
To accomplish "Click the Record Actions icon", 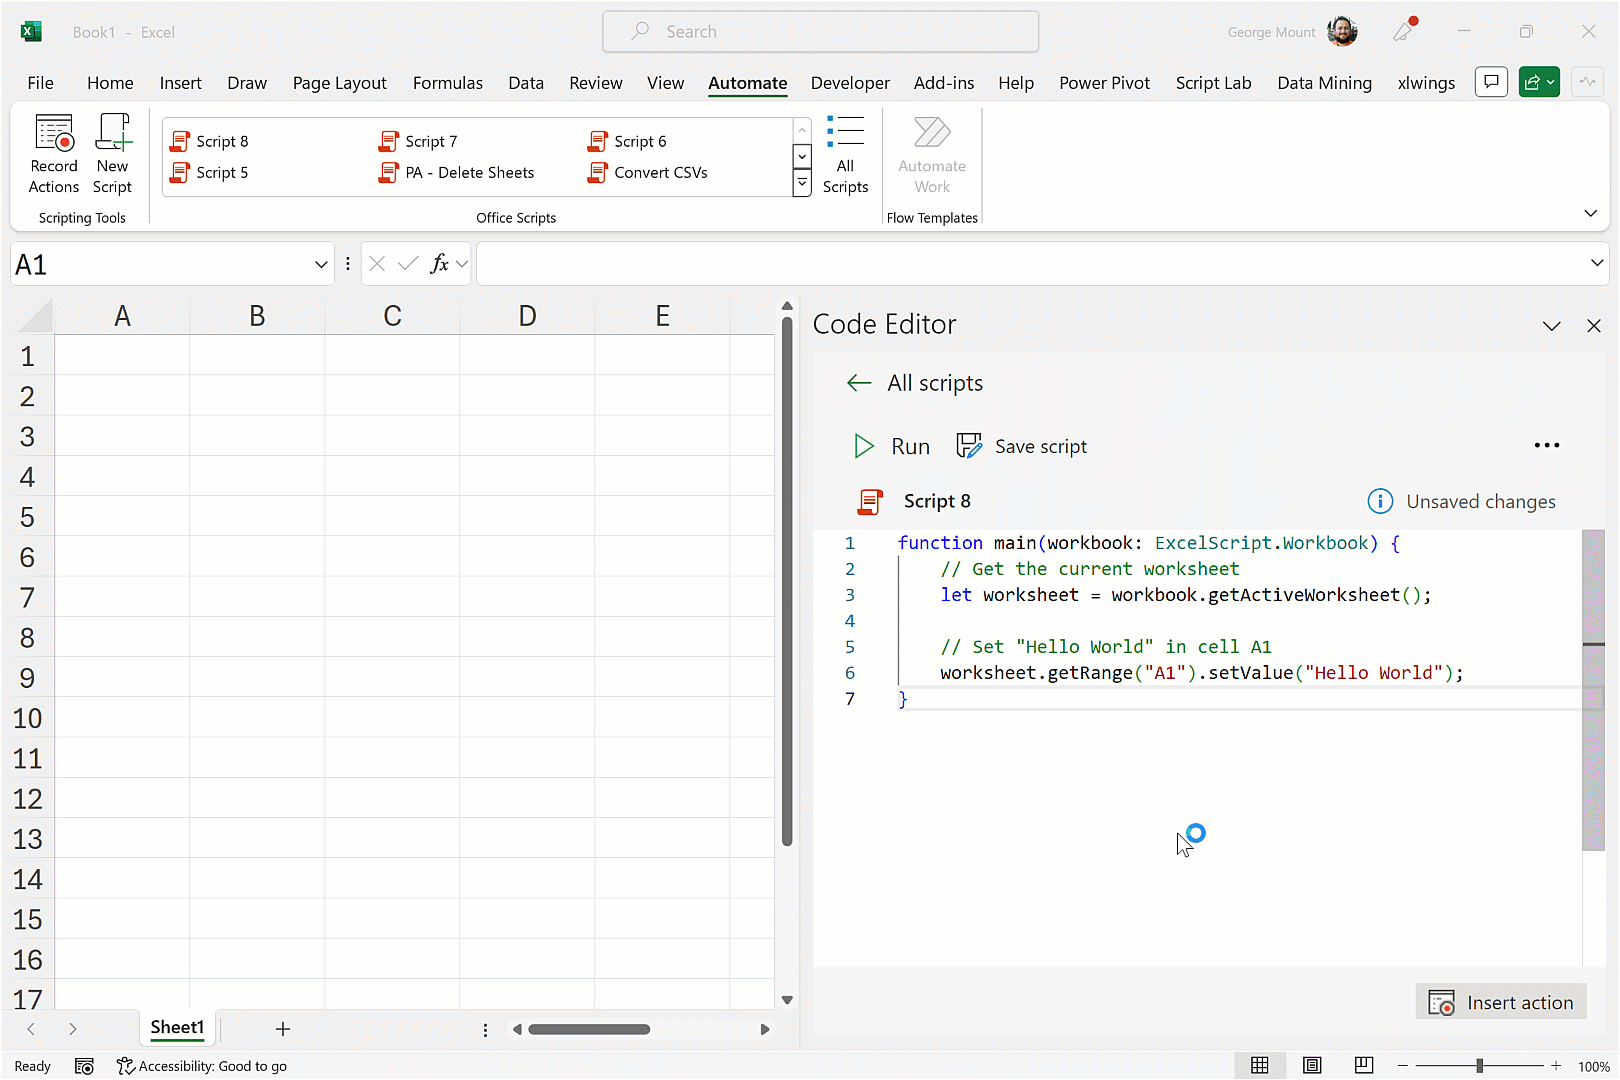I will click(54, 134).
